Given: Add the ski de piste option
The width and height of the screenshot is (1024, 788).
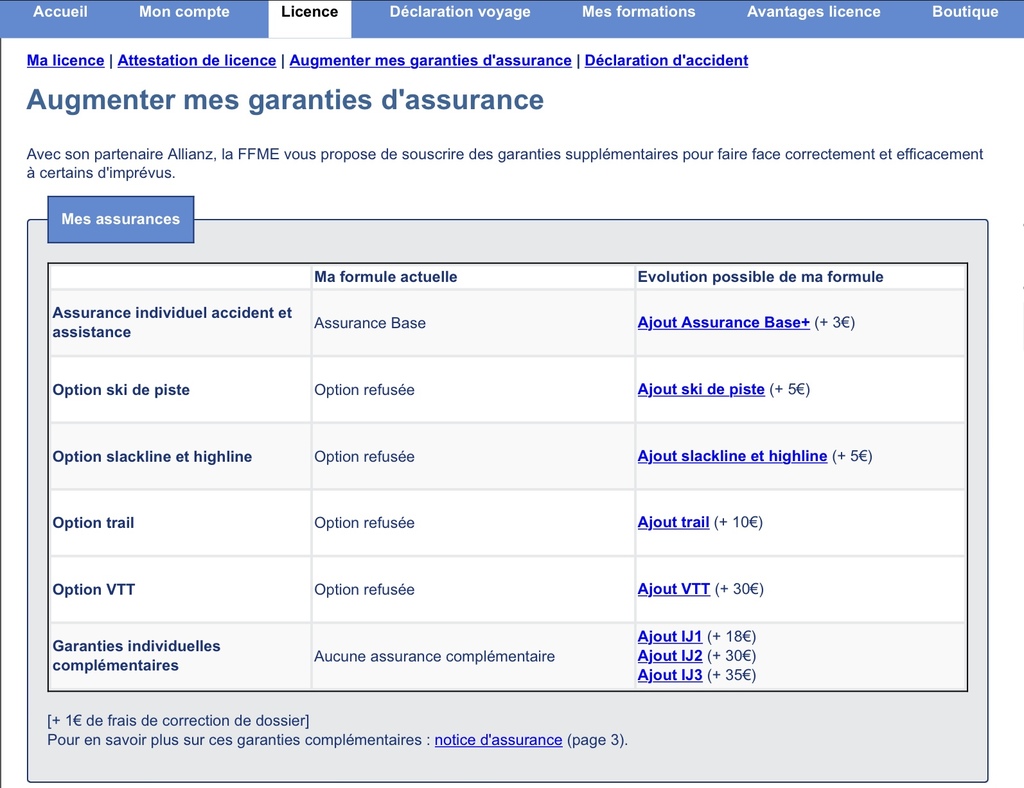Looking at the screenshot, I should (x=701, y=389).
